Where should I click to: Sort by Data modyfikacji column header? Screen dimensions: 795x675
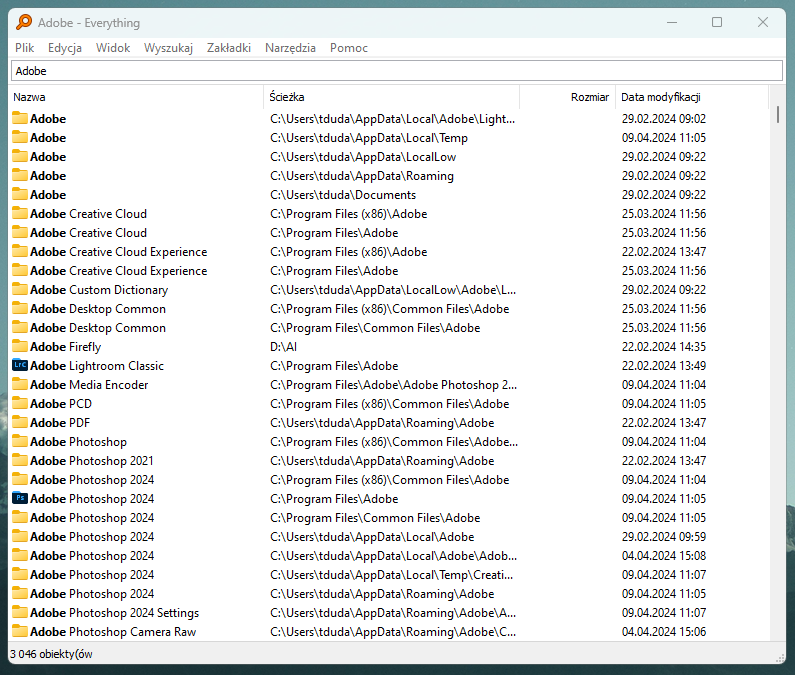(692, 97)
